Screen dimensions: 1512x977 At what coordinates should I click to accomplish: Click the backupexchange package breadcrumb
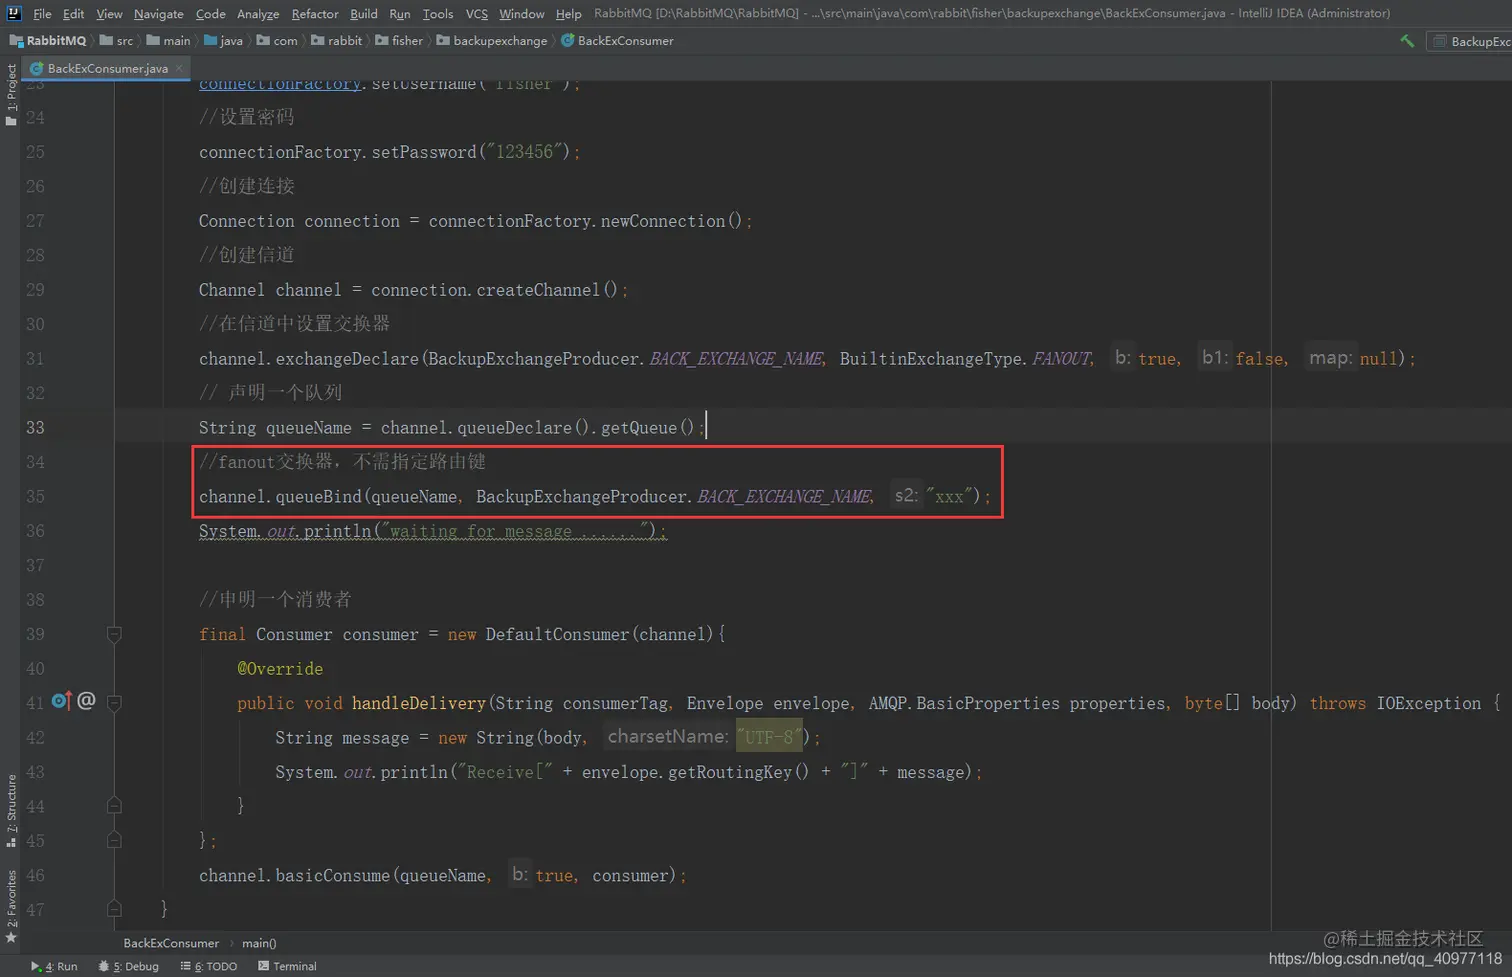click(492, 41)
